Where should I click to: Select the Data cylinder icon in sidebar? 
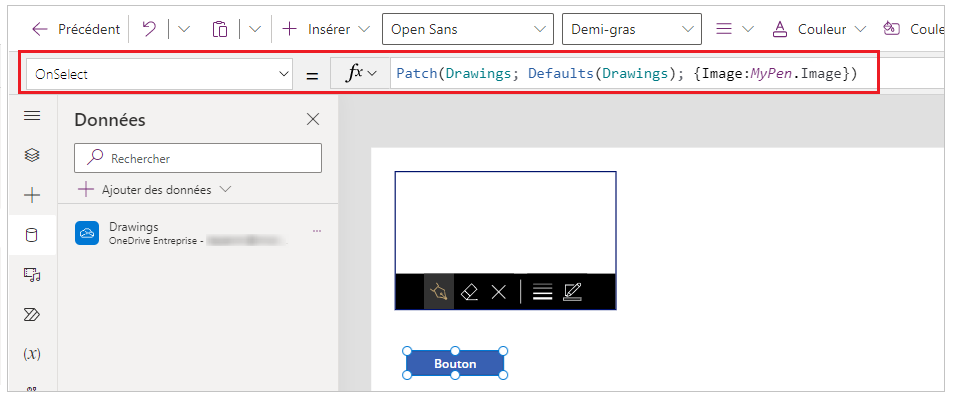pyautogui.click(x=32, y=235)
